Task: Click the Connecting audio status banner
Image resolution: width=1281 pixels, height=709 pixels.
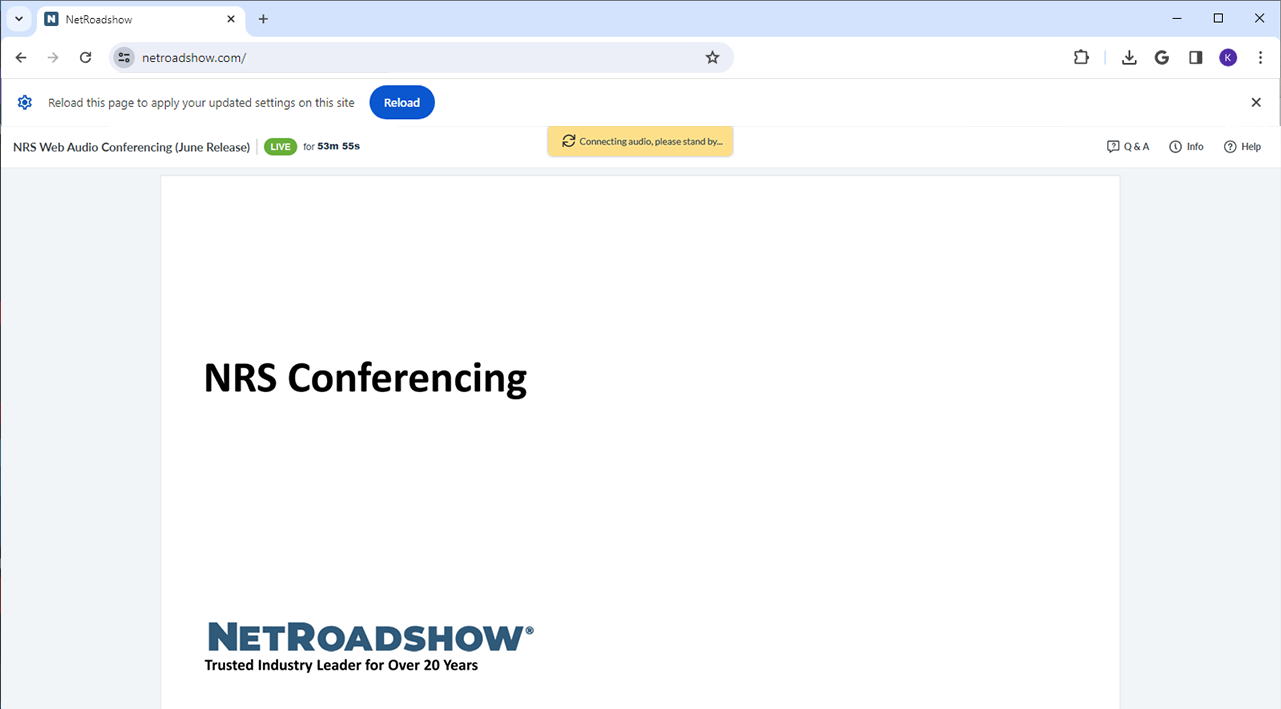Action: (639, 141)
